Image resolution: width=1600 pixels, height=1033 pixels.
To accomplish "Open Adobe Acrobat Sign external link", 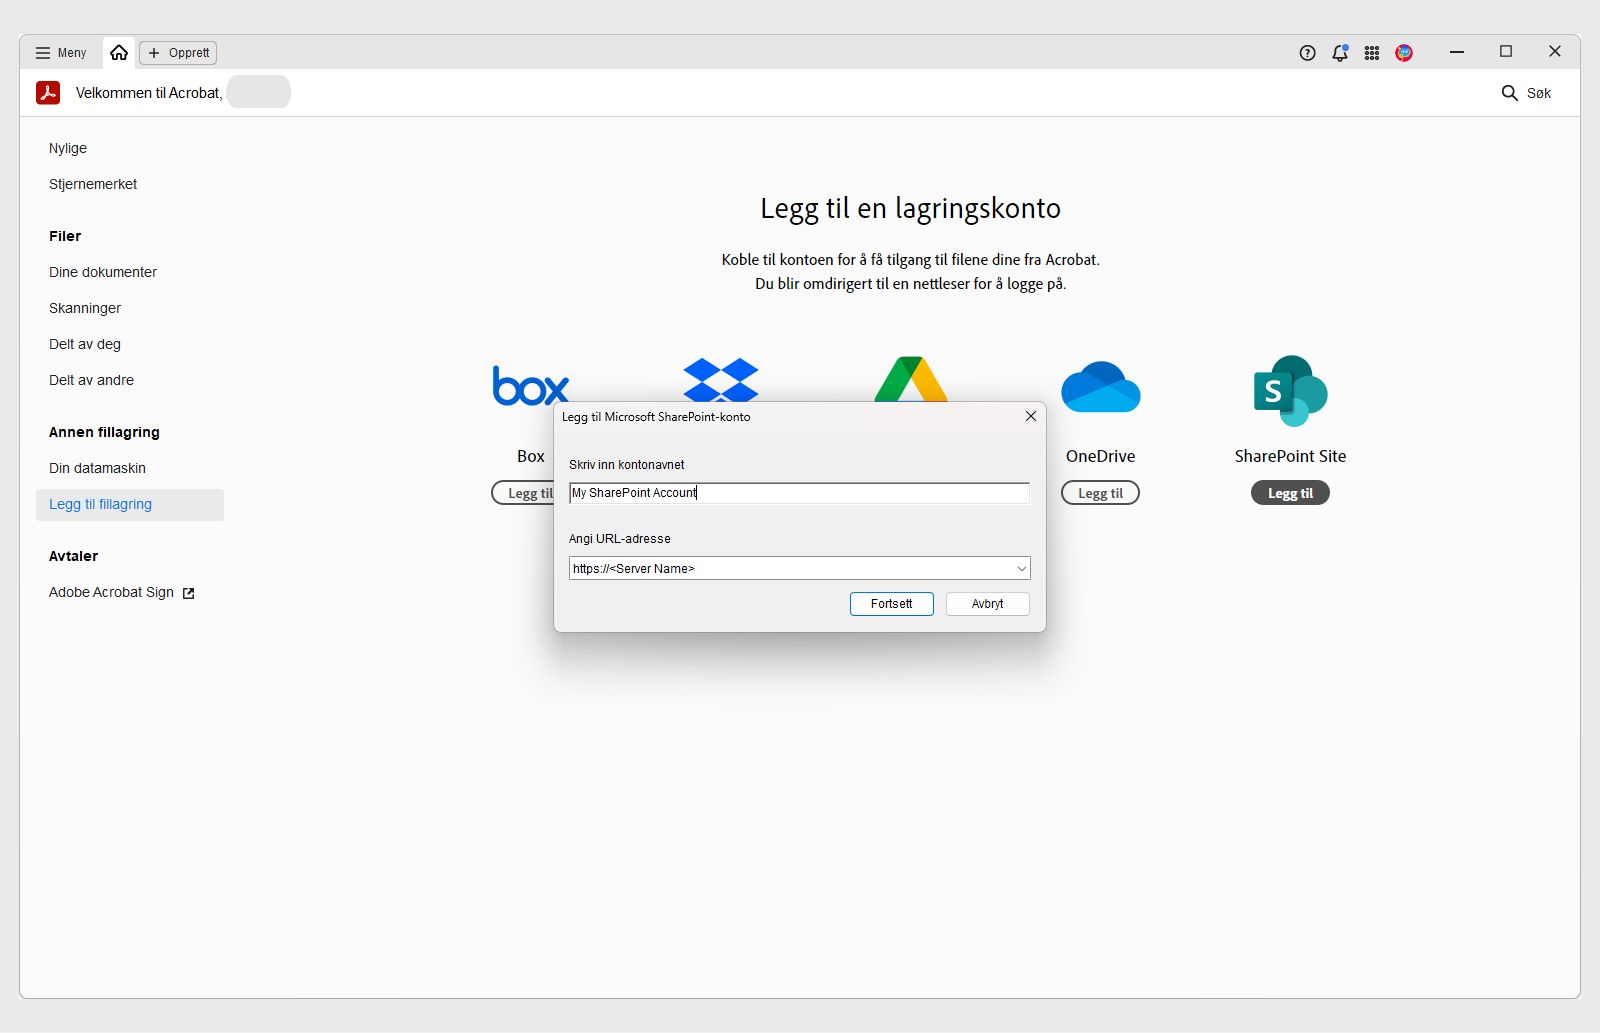I will point(112,592).
